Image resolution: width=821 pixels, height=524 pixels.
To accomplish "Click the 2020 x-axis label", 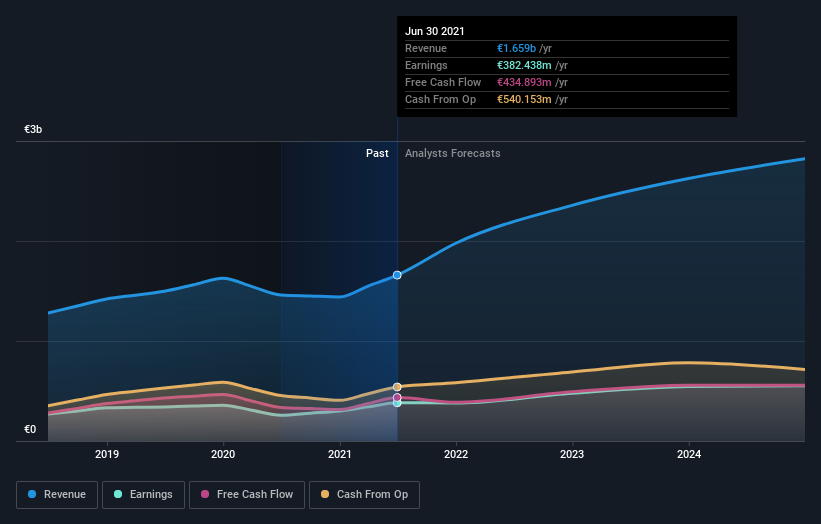I will [x=223, y=454].
